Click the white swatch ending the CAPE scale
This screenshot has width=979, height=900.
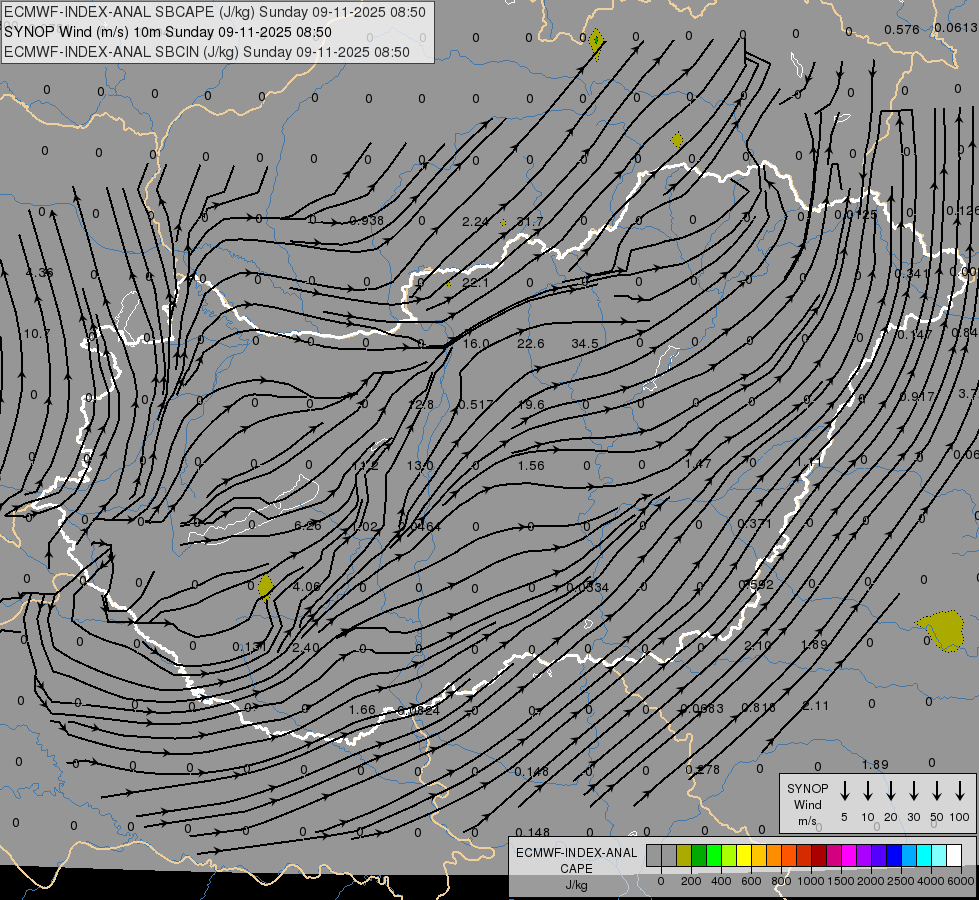[x=954, y=856]
